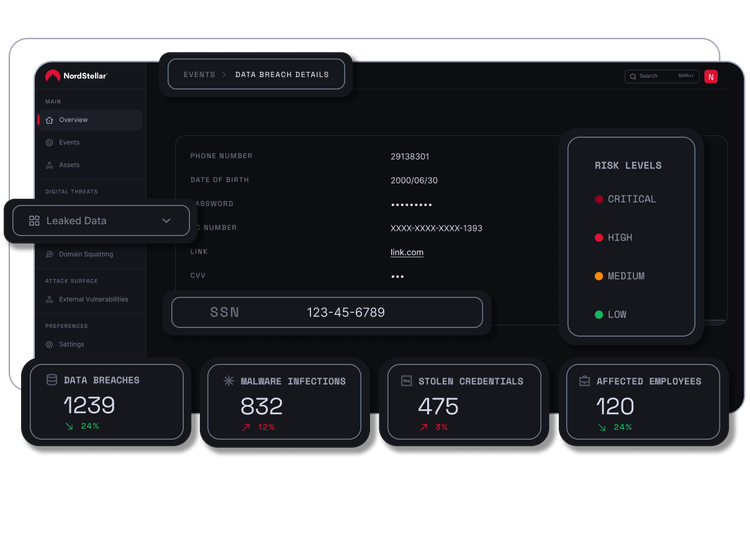
Task: Click the Events sidebar icon
Action: pyautogui.click(x=50, y=142)
